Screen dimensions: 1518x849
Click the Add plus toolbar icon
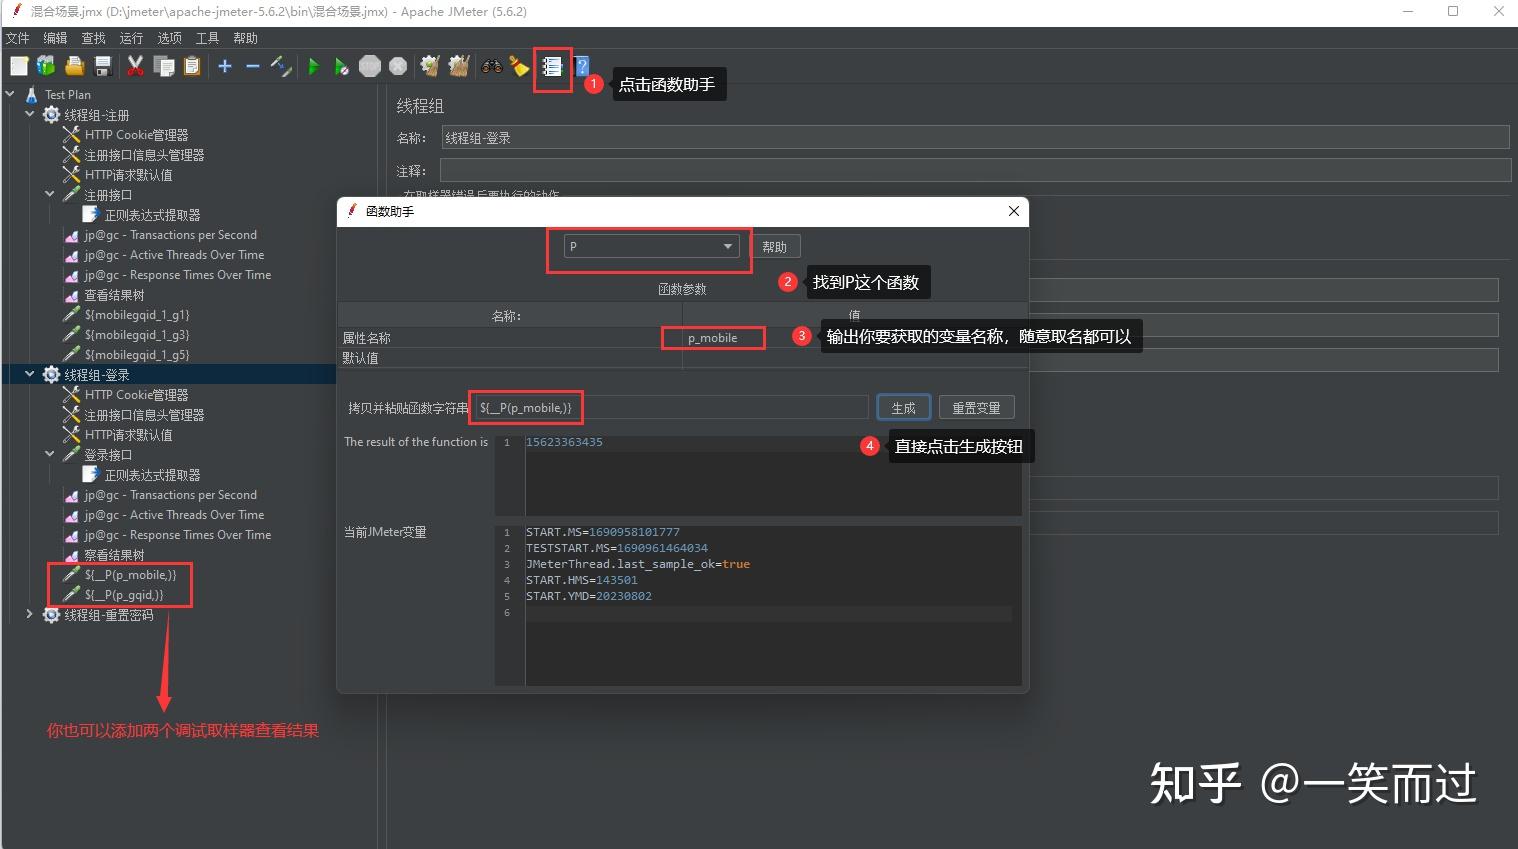[225, 67]
